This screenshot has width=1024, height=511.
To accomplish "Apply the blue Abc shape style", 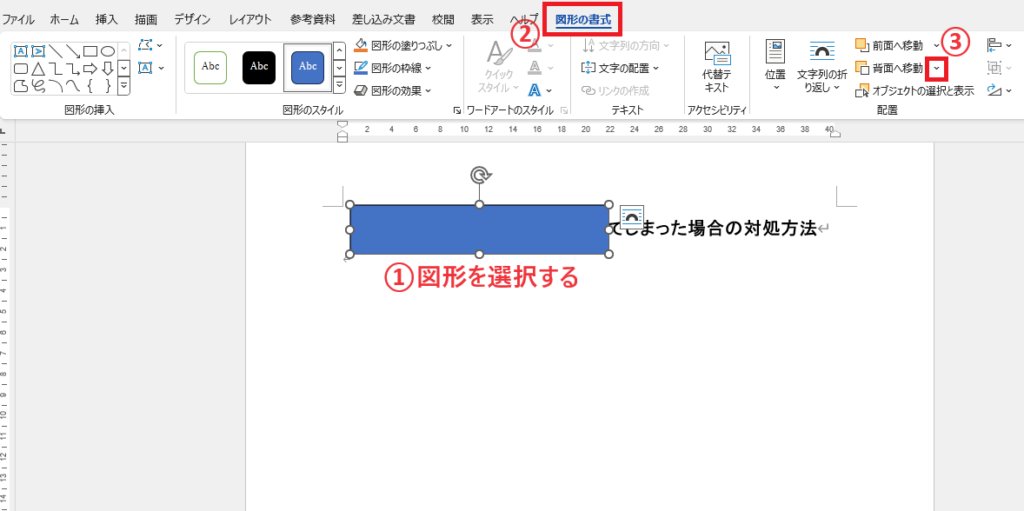I will 308,67.
